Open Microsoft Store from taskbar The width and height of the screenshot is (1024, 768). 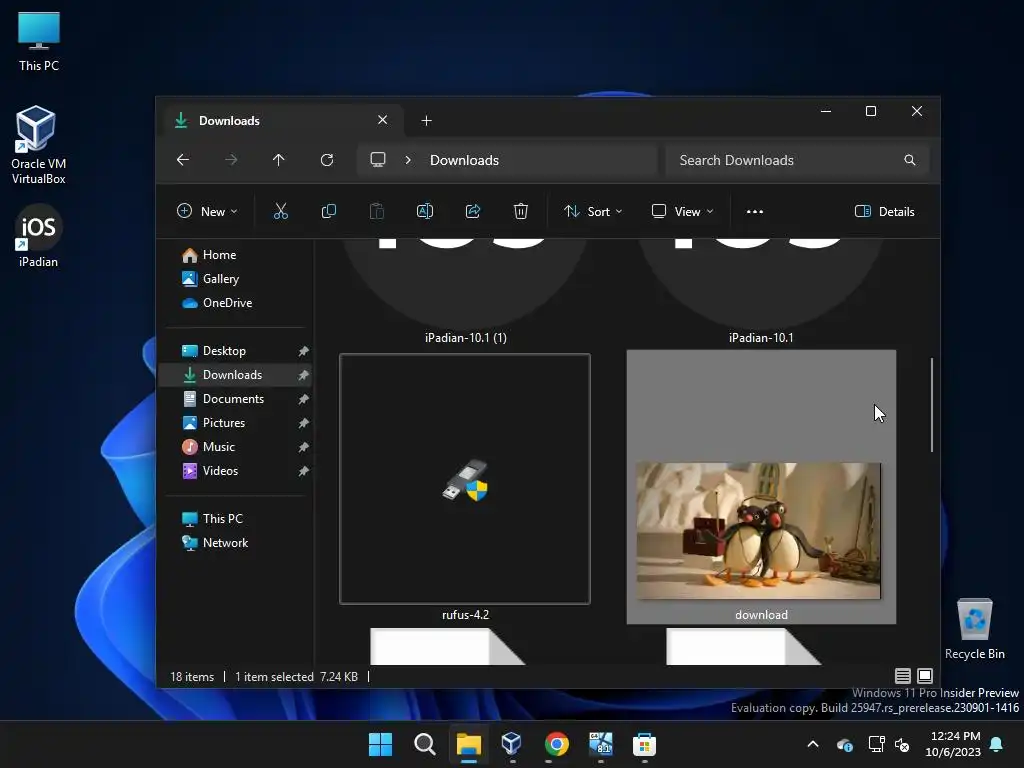[x=644, y=744]
